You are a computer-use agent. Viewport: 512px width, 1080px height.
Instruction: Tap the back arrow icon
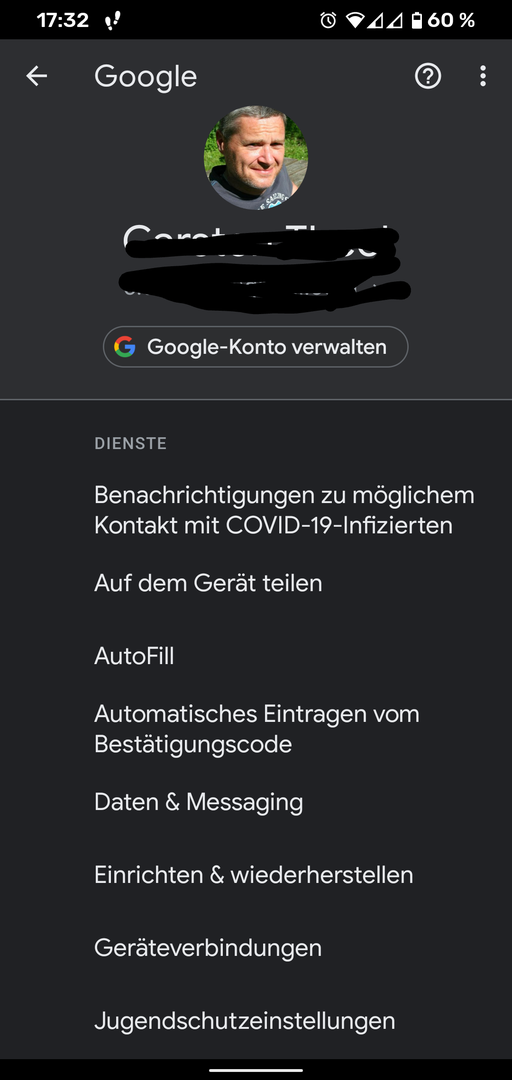point(37,76)
